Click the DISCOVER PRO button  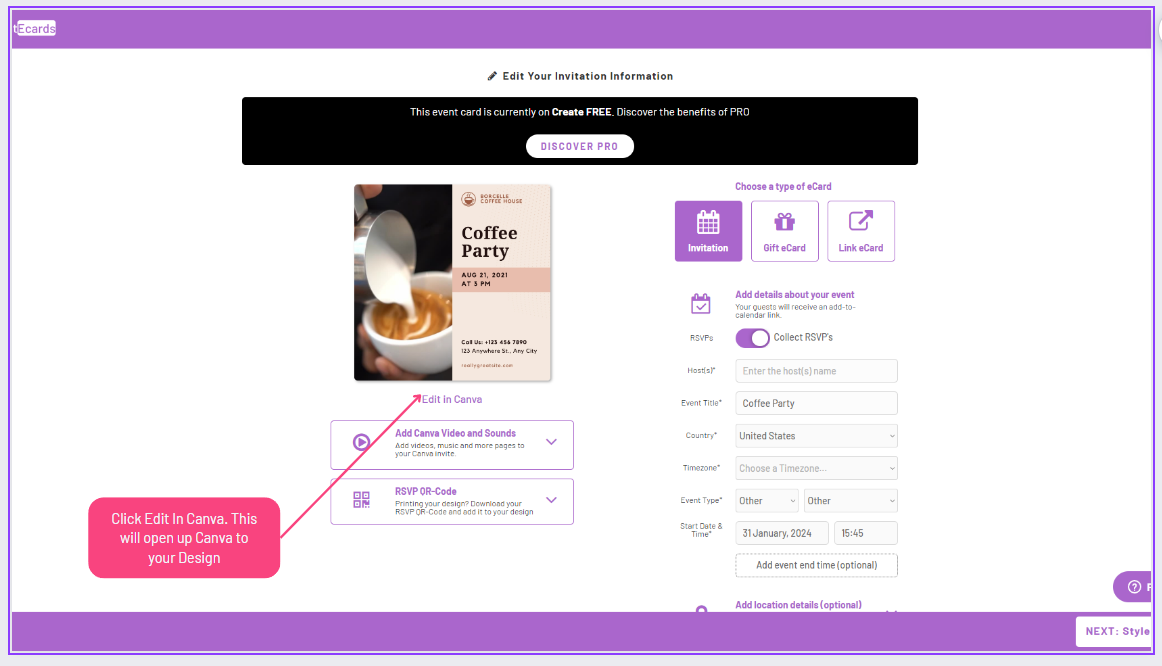click(580, 146)
